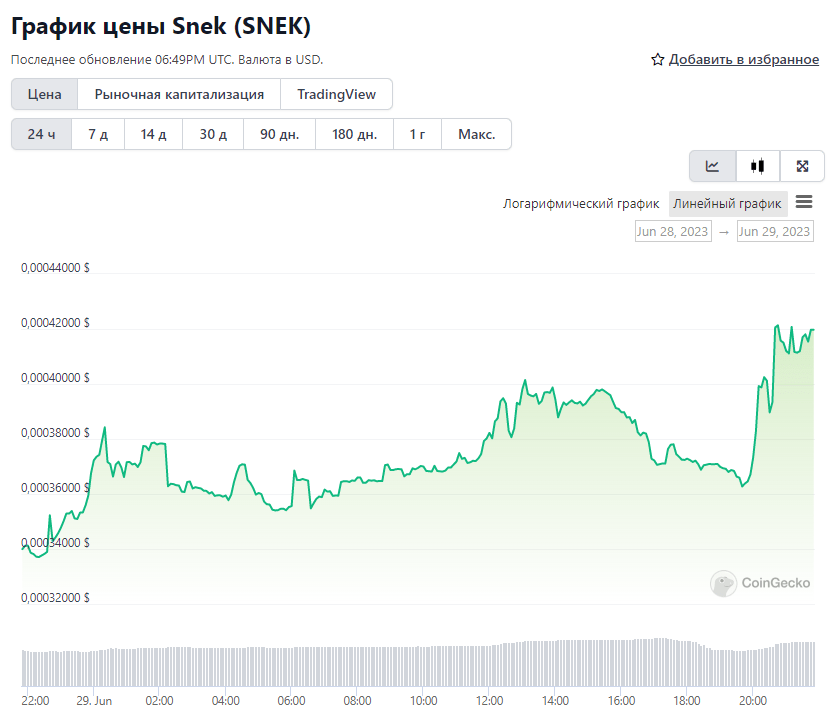Switch to line chart view icon
This screenshot has height=727, width=838.
[x=712, y=166]
